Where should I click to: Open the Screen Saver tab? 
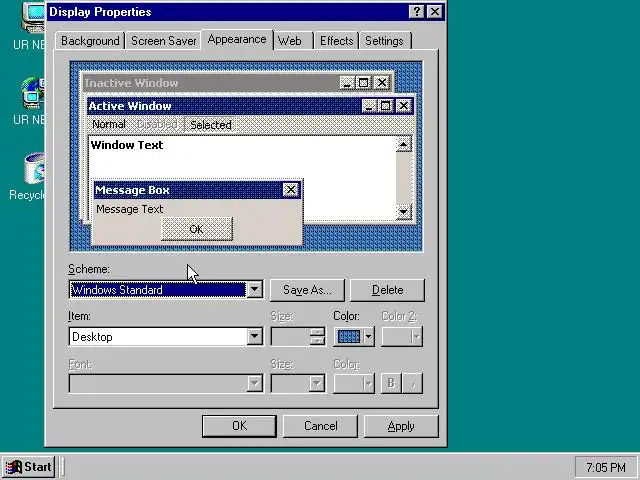(x=163, y=41)
